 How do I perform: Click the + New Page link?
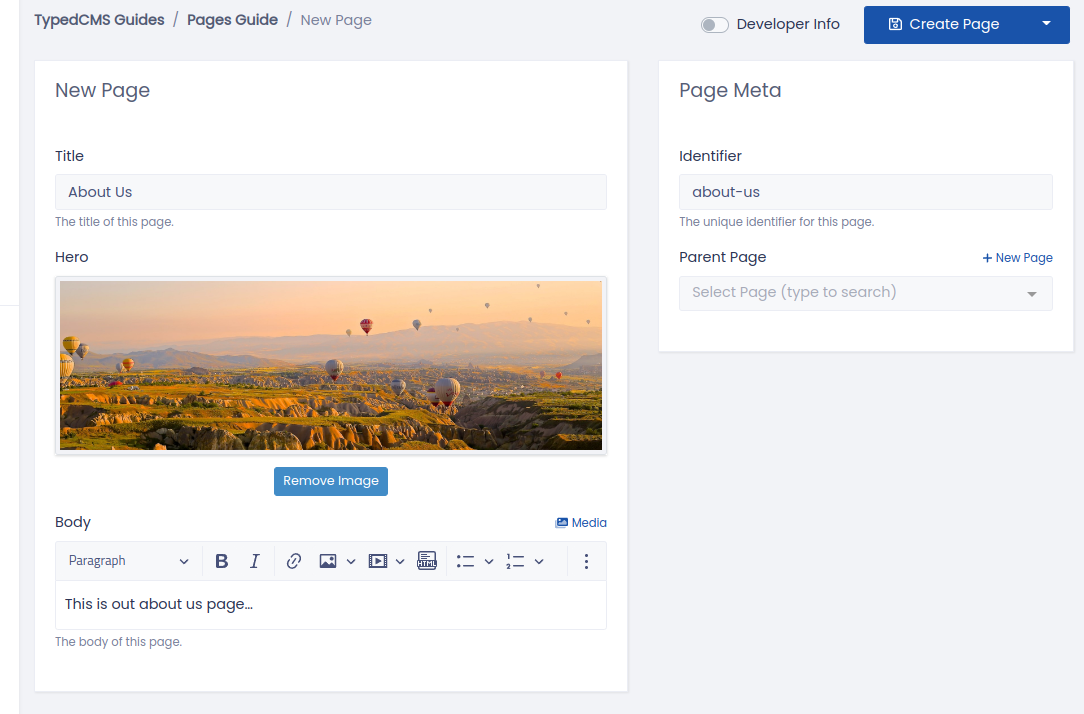(1017, 258)
